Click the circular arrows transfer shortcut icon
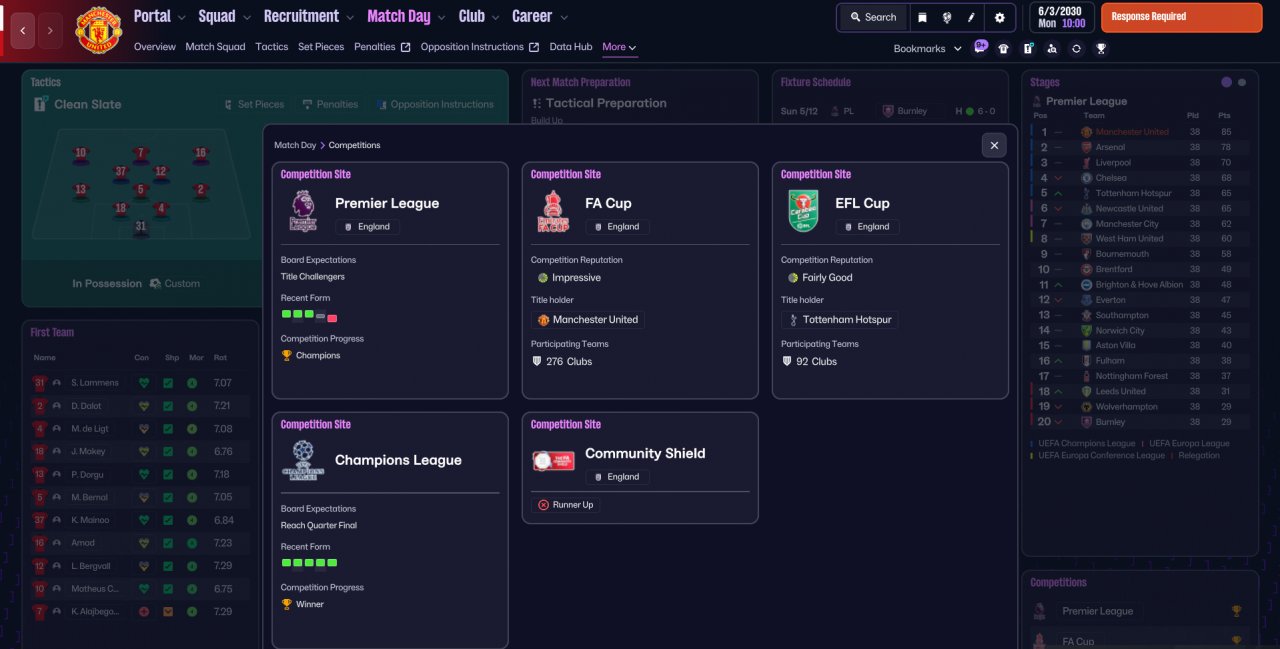The image size is (1280, 649). (1076, 48)
